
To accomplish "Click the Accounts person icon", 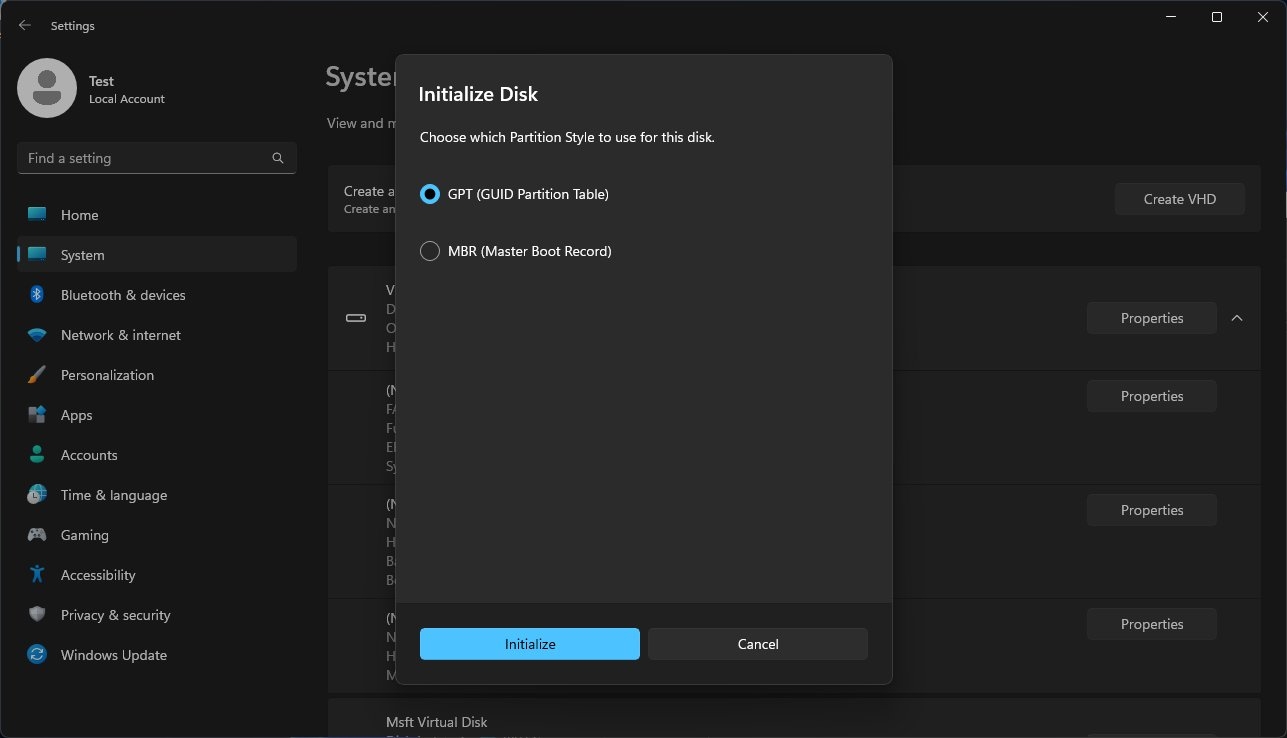I will [37, 455].
